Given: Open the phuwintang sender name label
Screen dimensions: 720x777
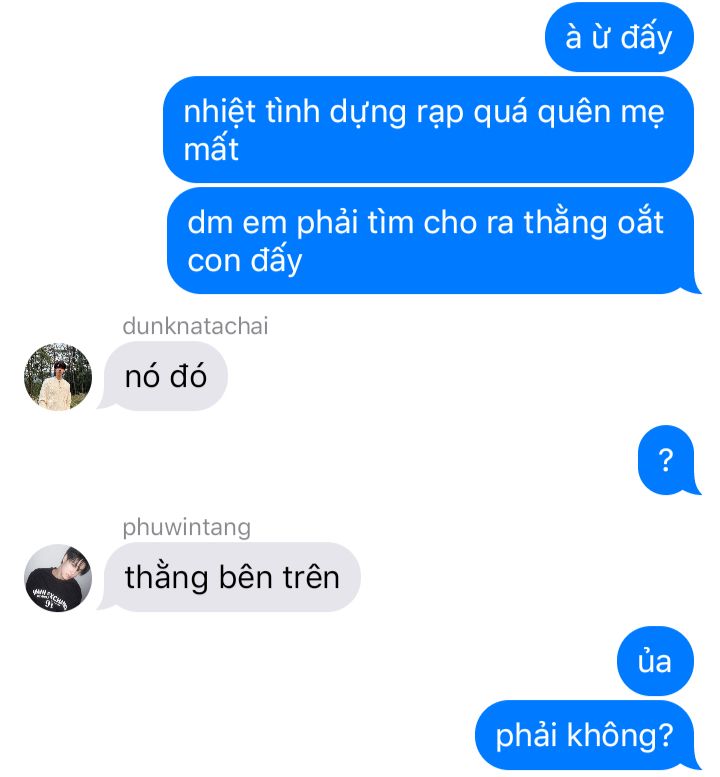Looking at the screenshot, I should click(x=186, y=527).
